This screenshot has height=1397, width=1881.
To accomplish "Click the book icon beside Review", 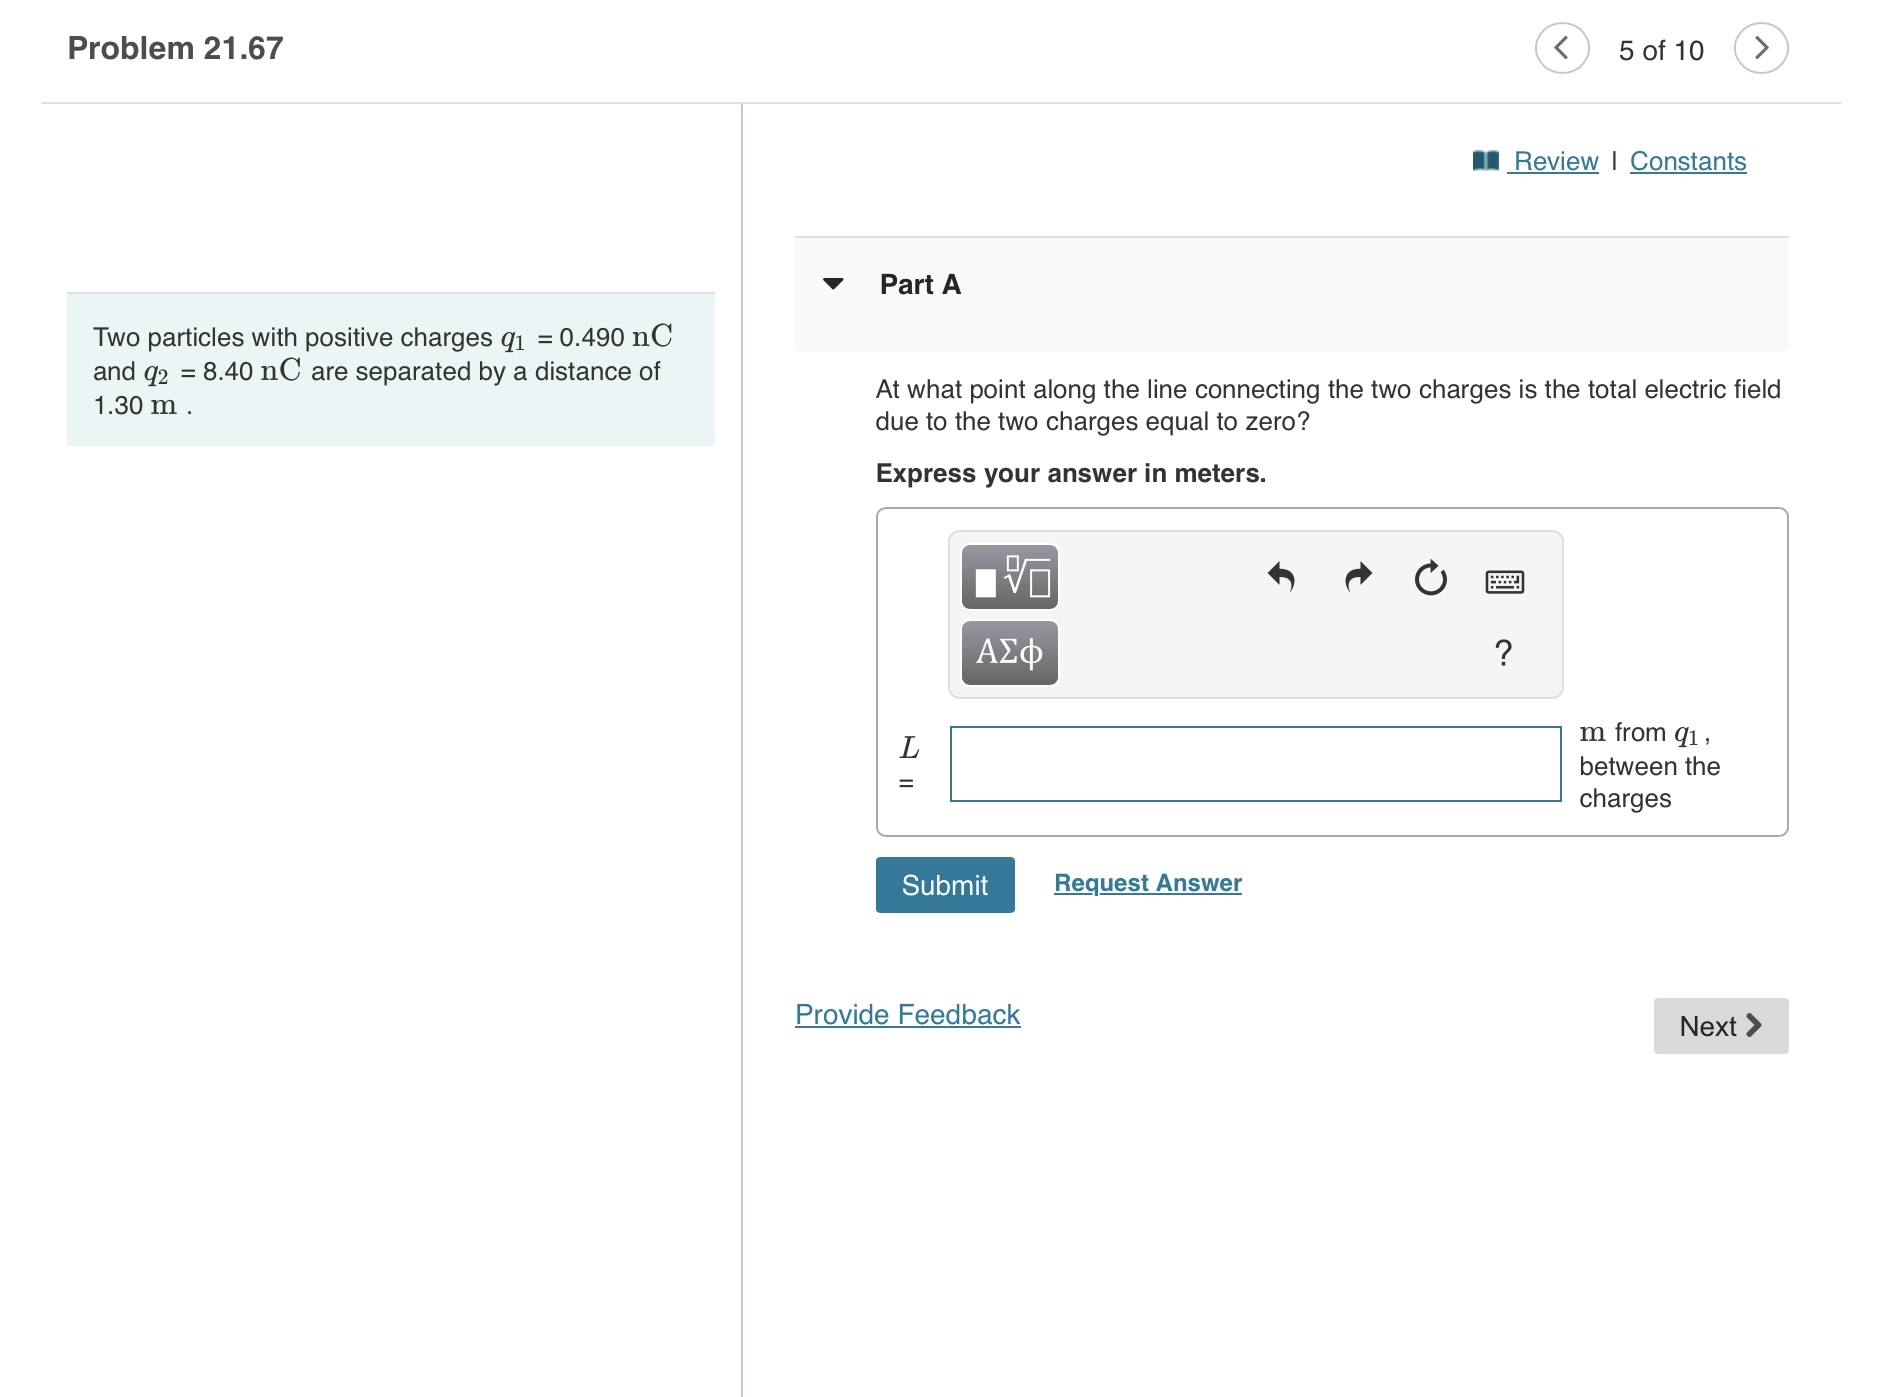I will [1486, 160].
